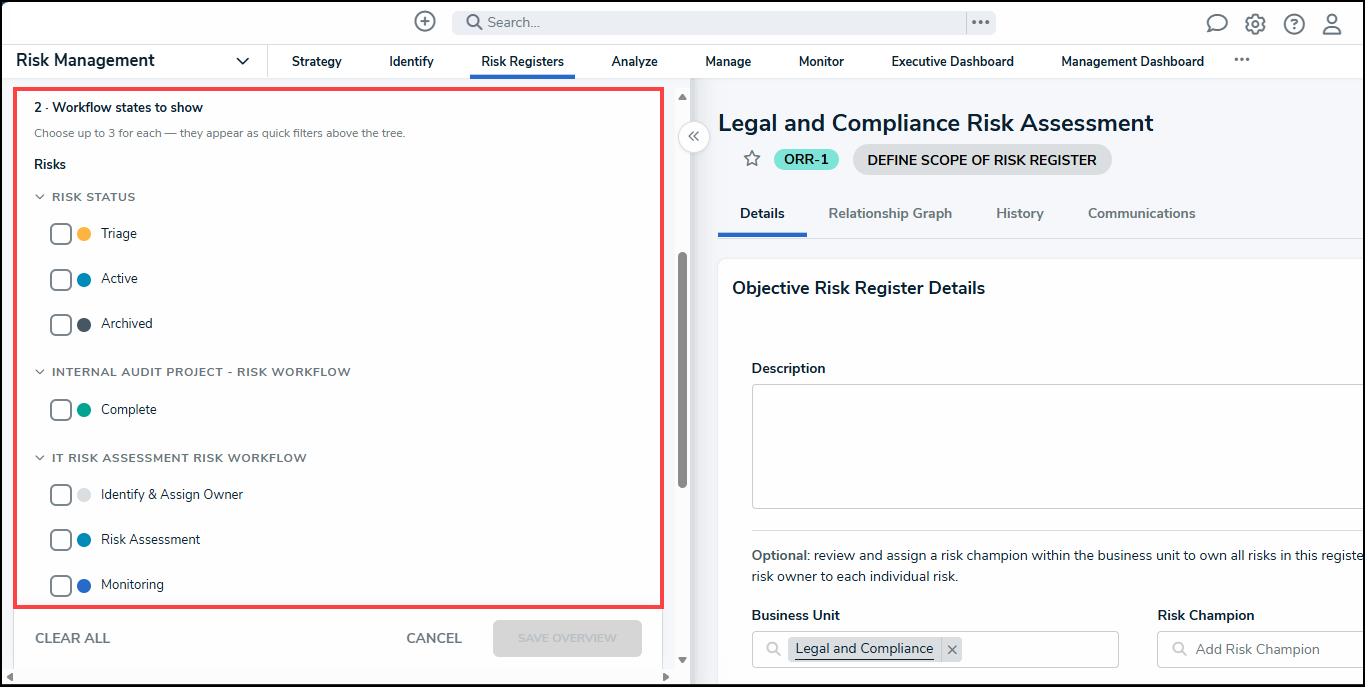This screenshot has width=1365, height=687.
Task: Open the search options ellipsis icon
Action: [x=980, y=22]
